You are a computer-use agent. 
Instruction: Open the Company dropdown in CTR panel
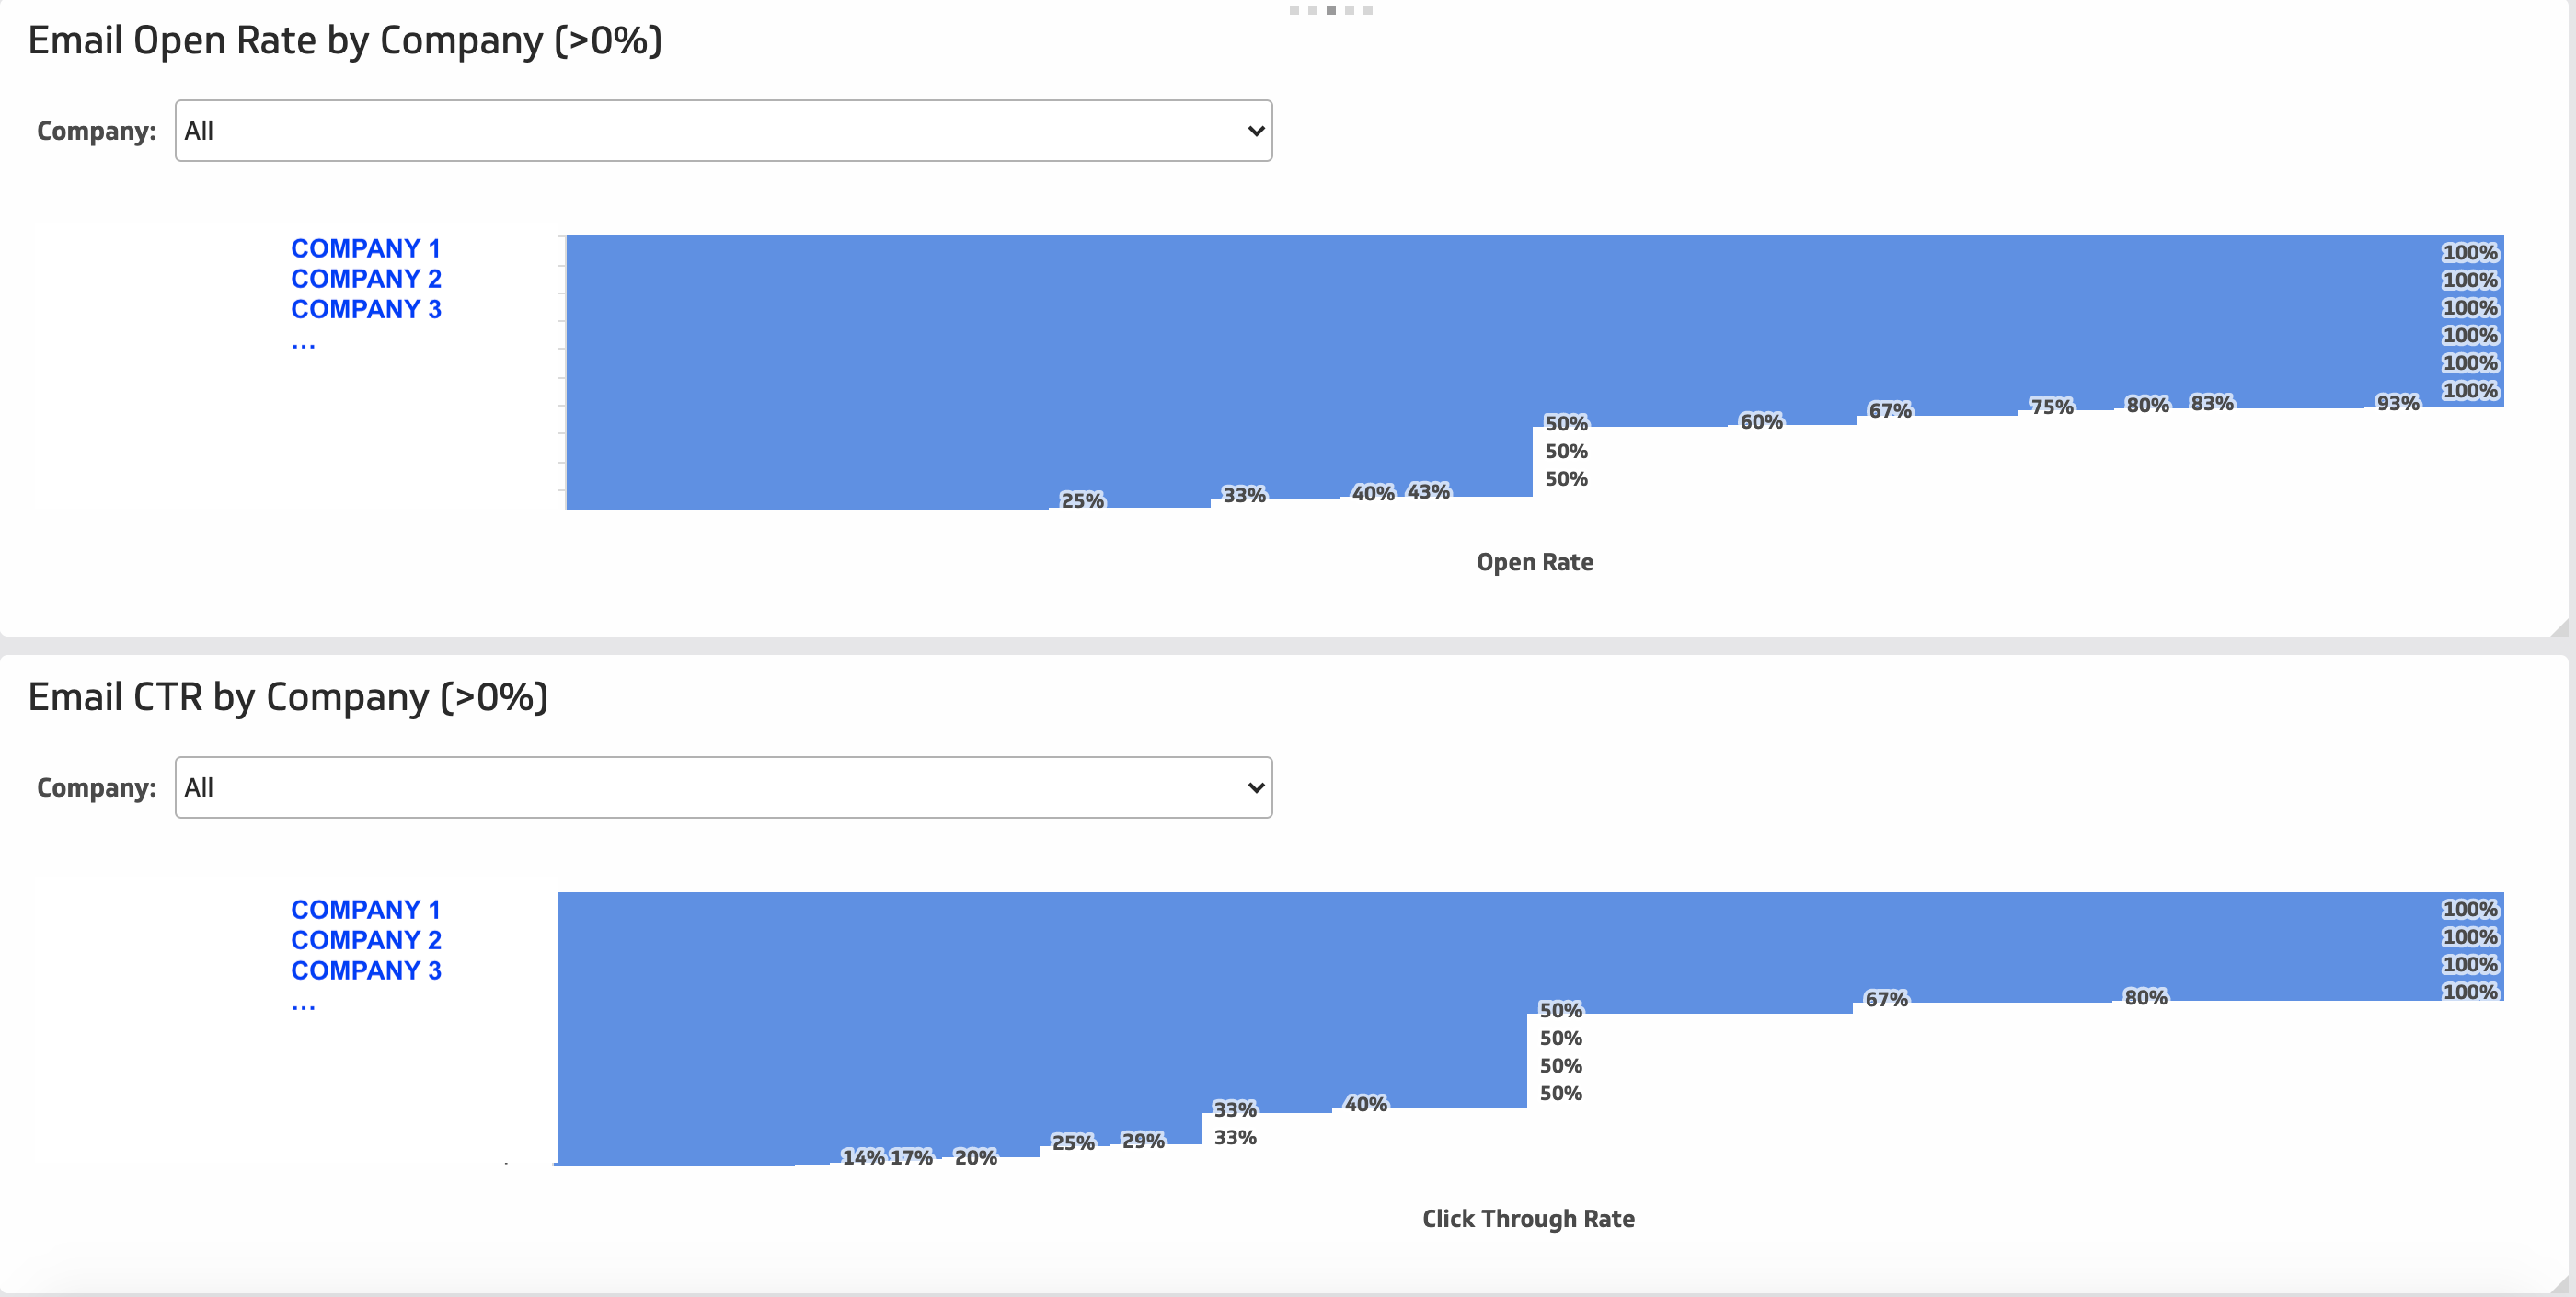723,788
